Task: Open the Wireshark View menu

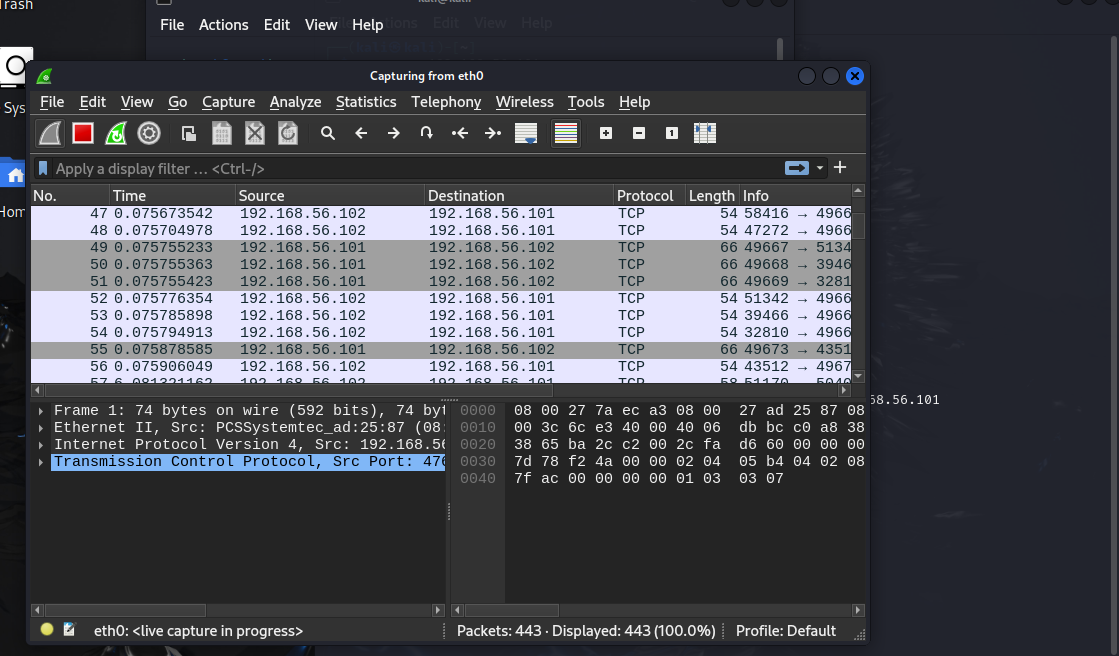Action: 137,102
